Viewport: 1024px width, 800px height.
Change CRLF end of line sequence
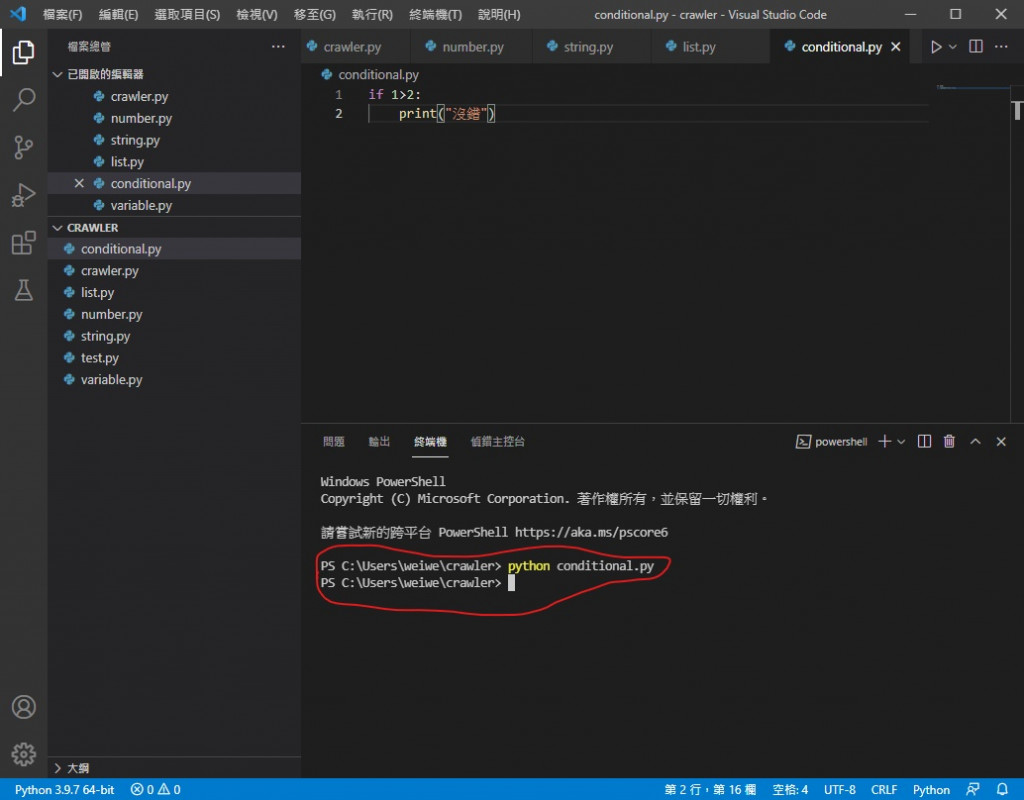884,790
